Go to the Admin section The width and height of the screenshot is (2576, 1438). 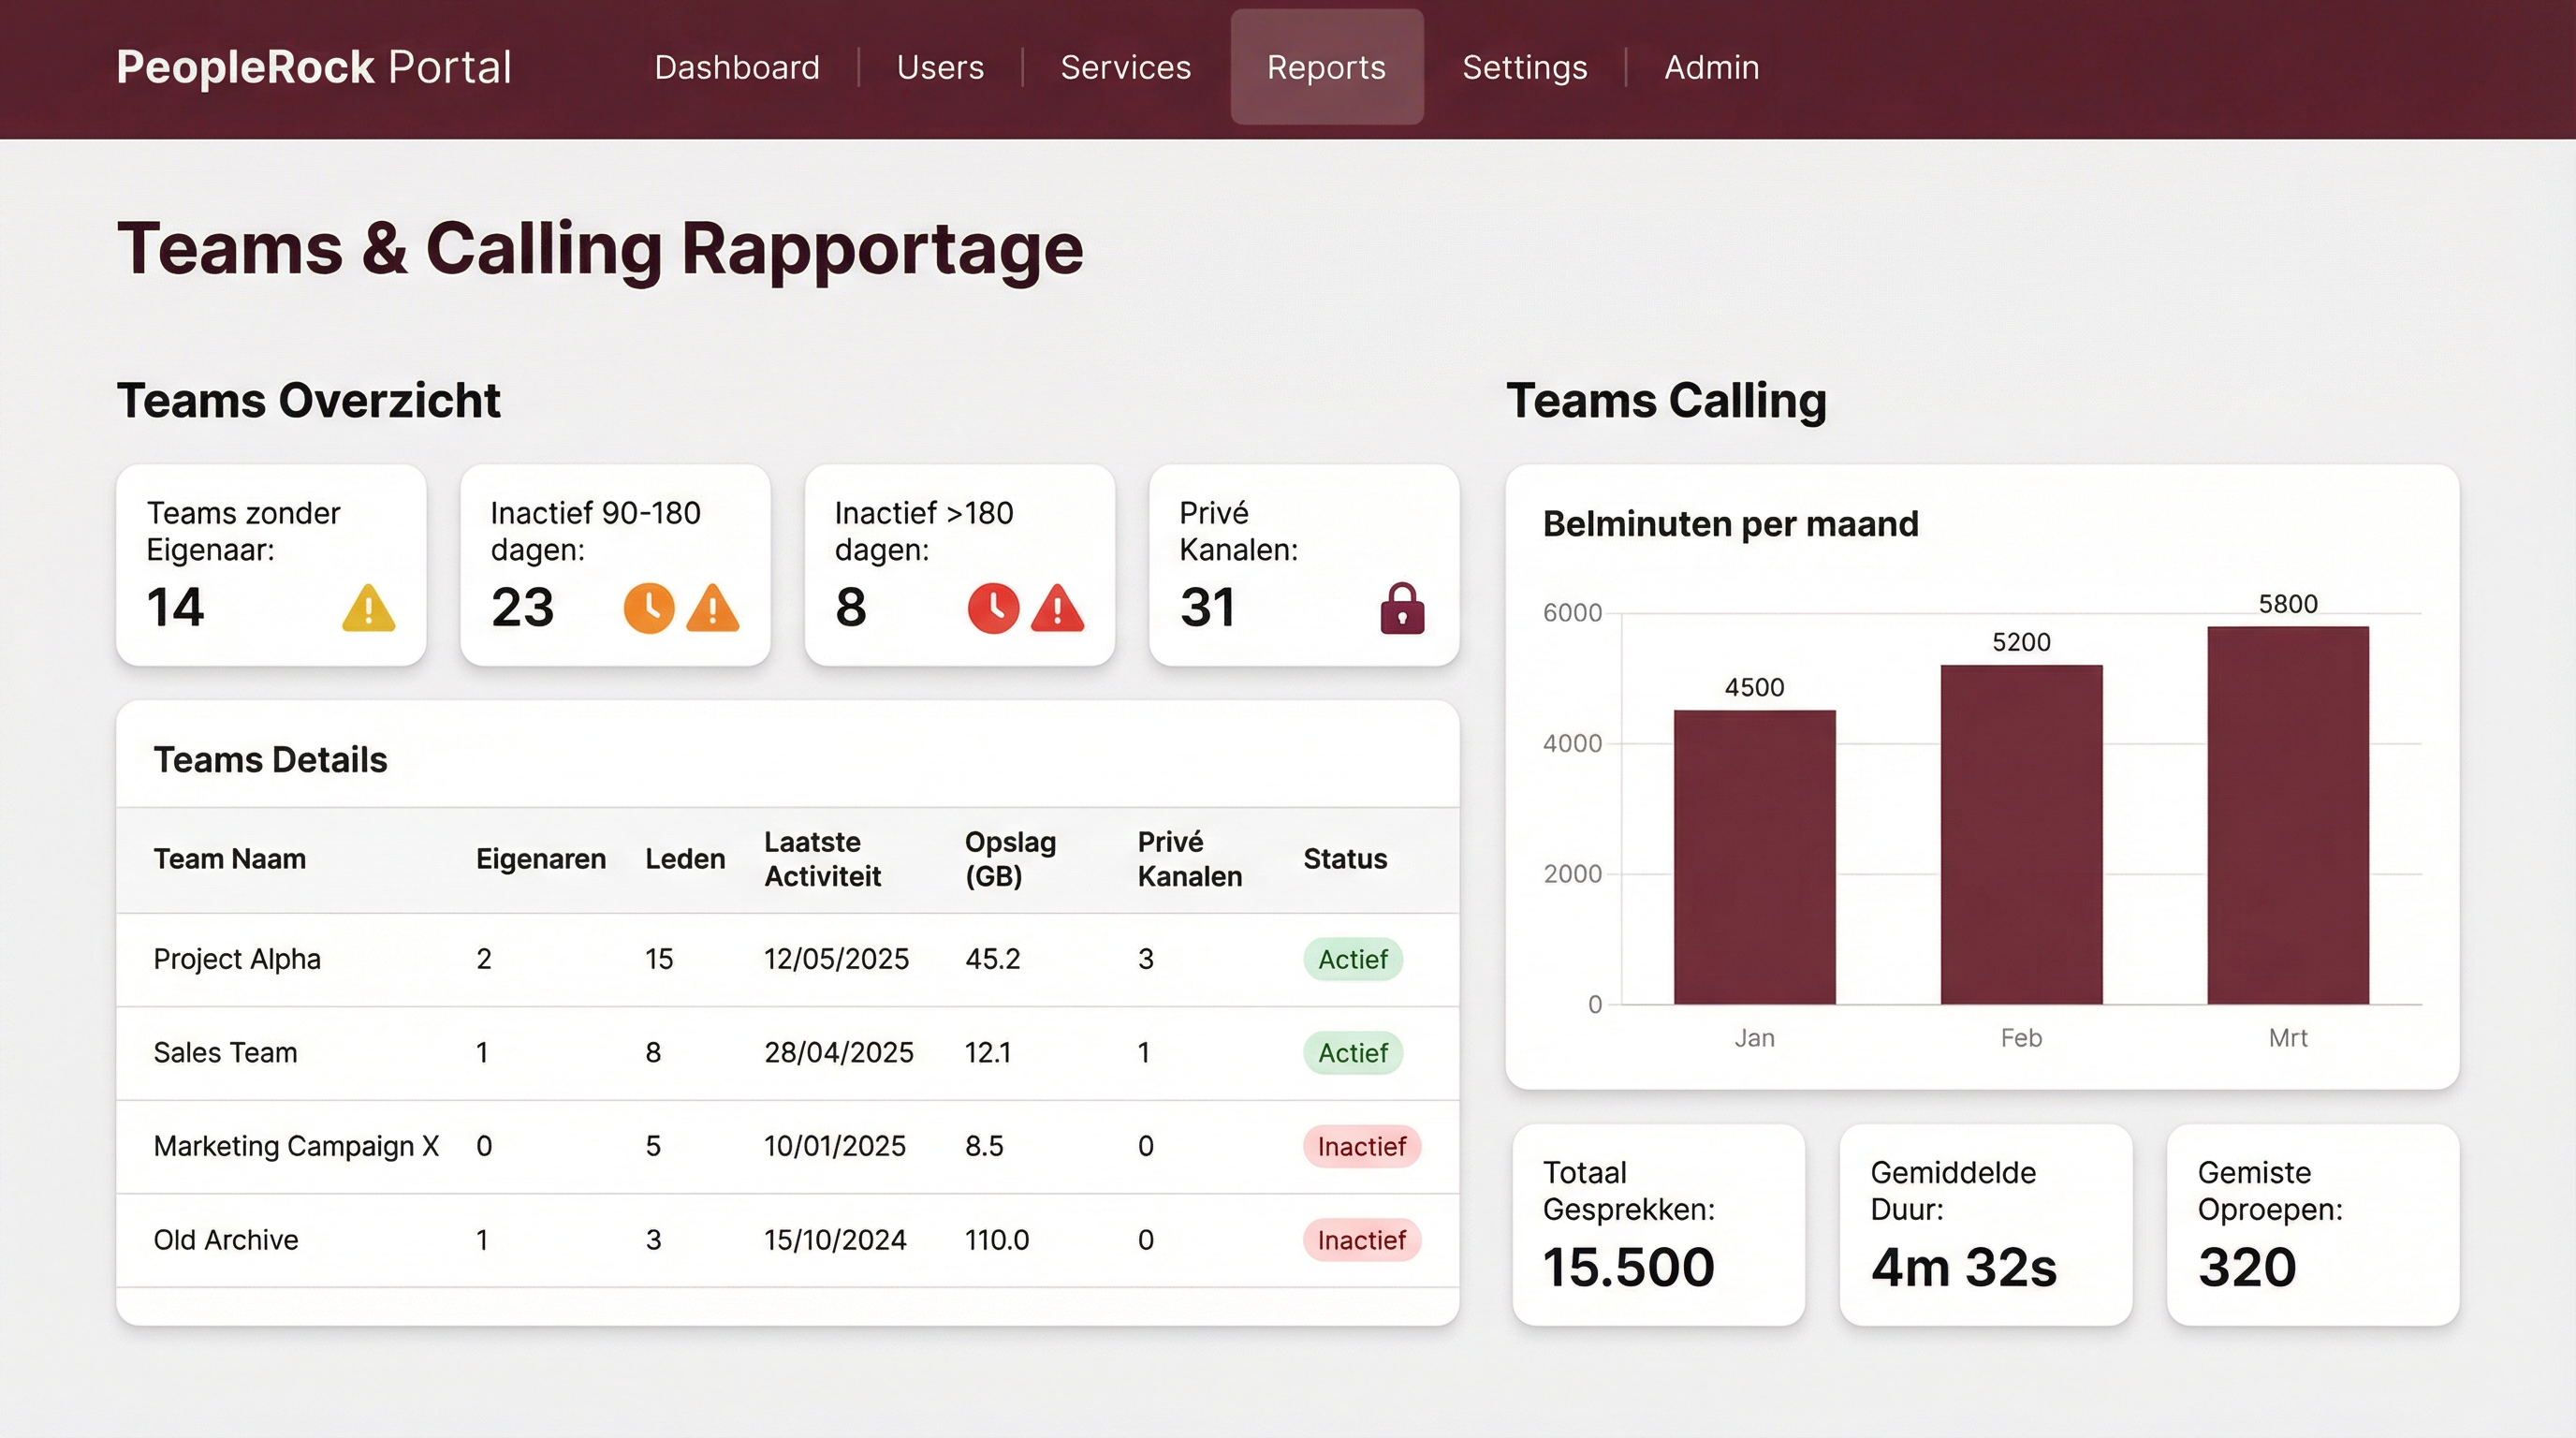tap(1712, 66)
